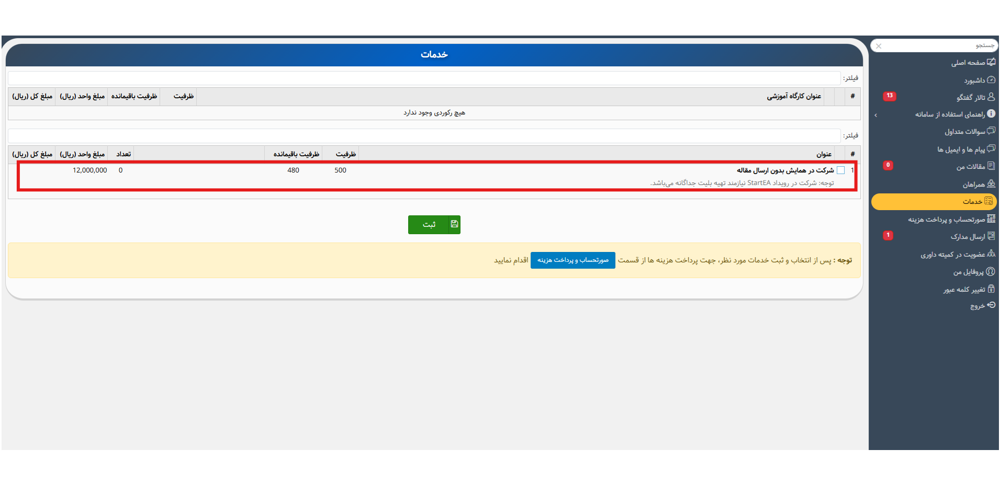1000x495 pixels.
Task: Click the companions (همراهان) icon
Action: click(991, 184)
